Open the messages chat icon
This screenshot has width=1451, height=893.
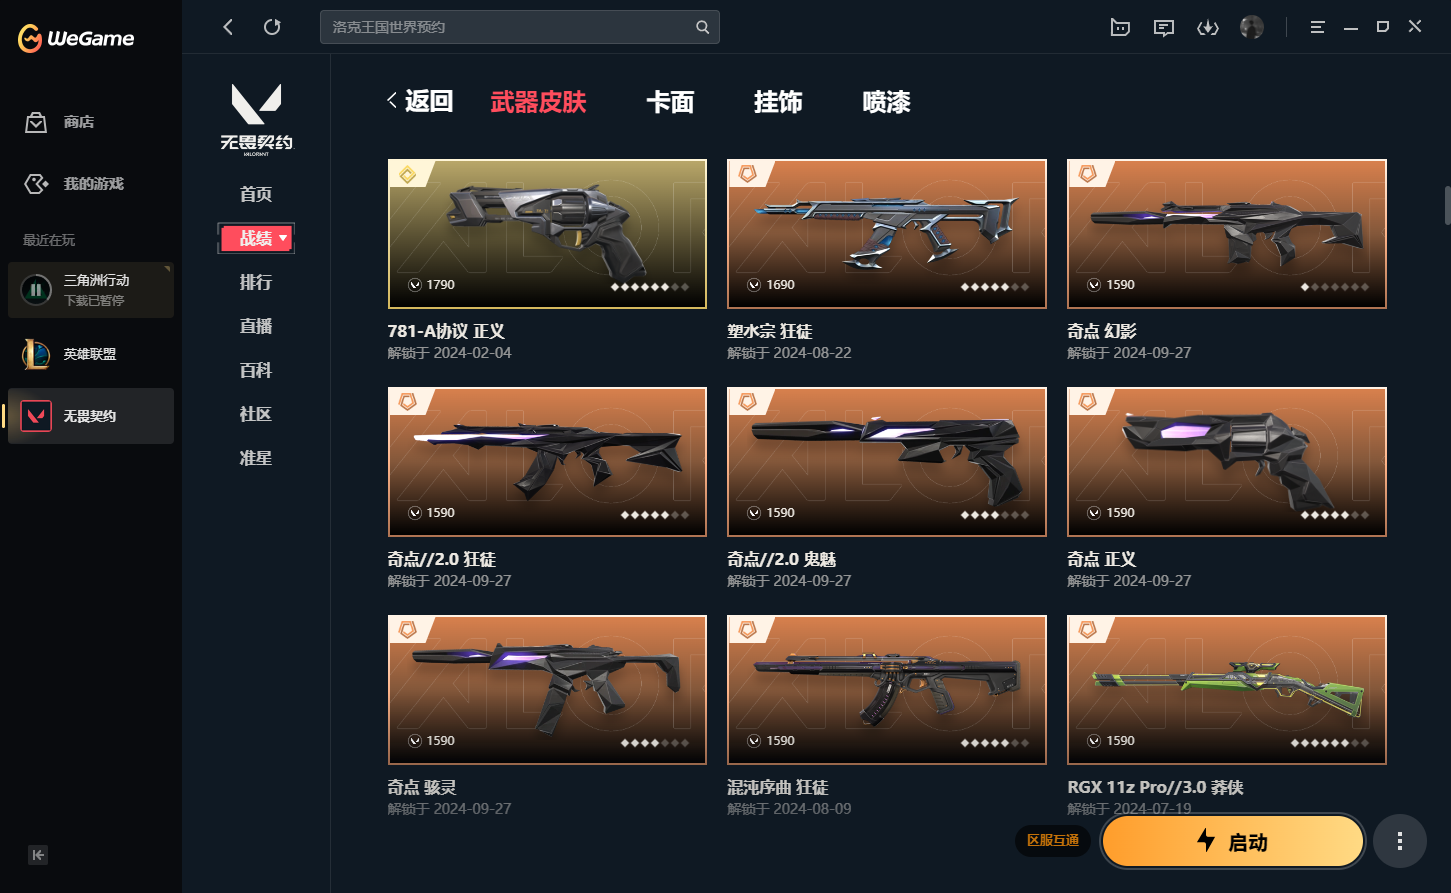click(x=1164, y=27)
